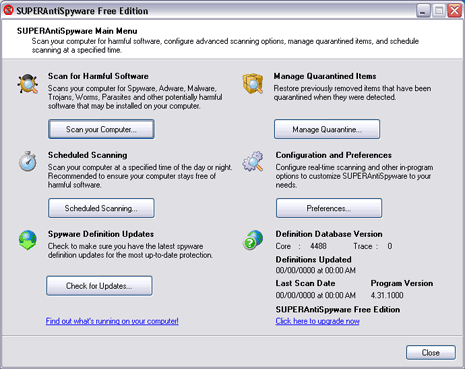Image resolution: width=465 pixels, height=369 pixels.
Task: Click the stopwatch scheduled scanning icon
Action: pyautogui.click(x=28, y=162)
